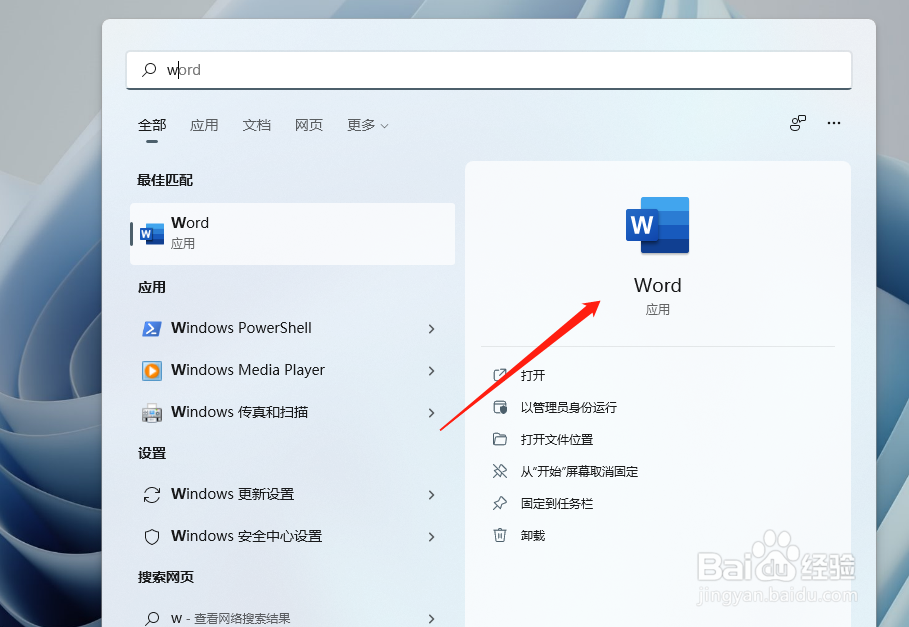Select the 全部 tab

click(x=152, y=125)
